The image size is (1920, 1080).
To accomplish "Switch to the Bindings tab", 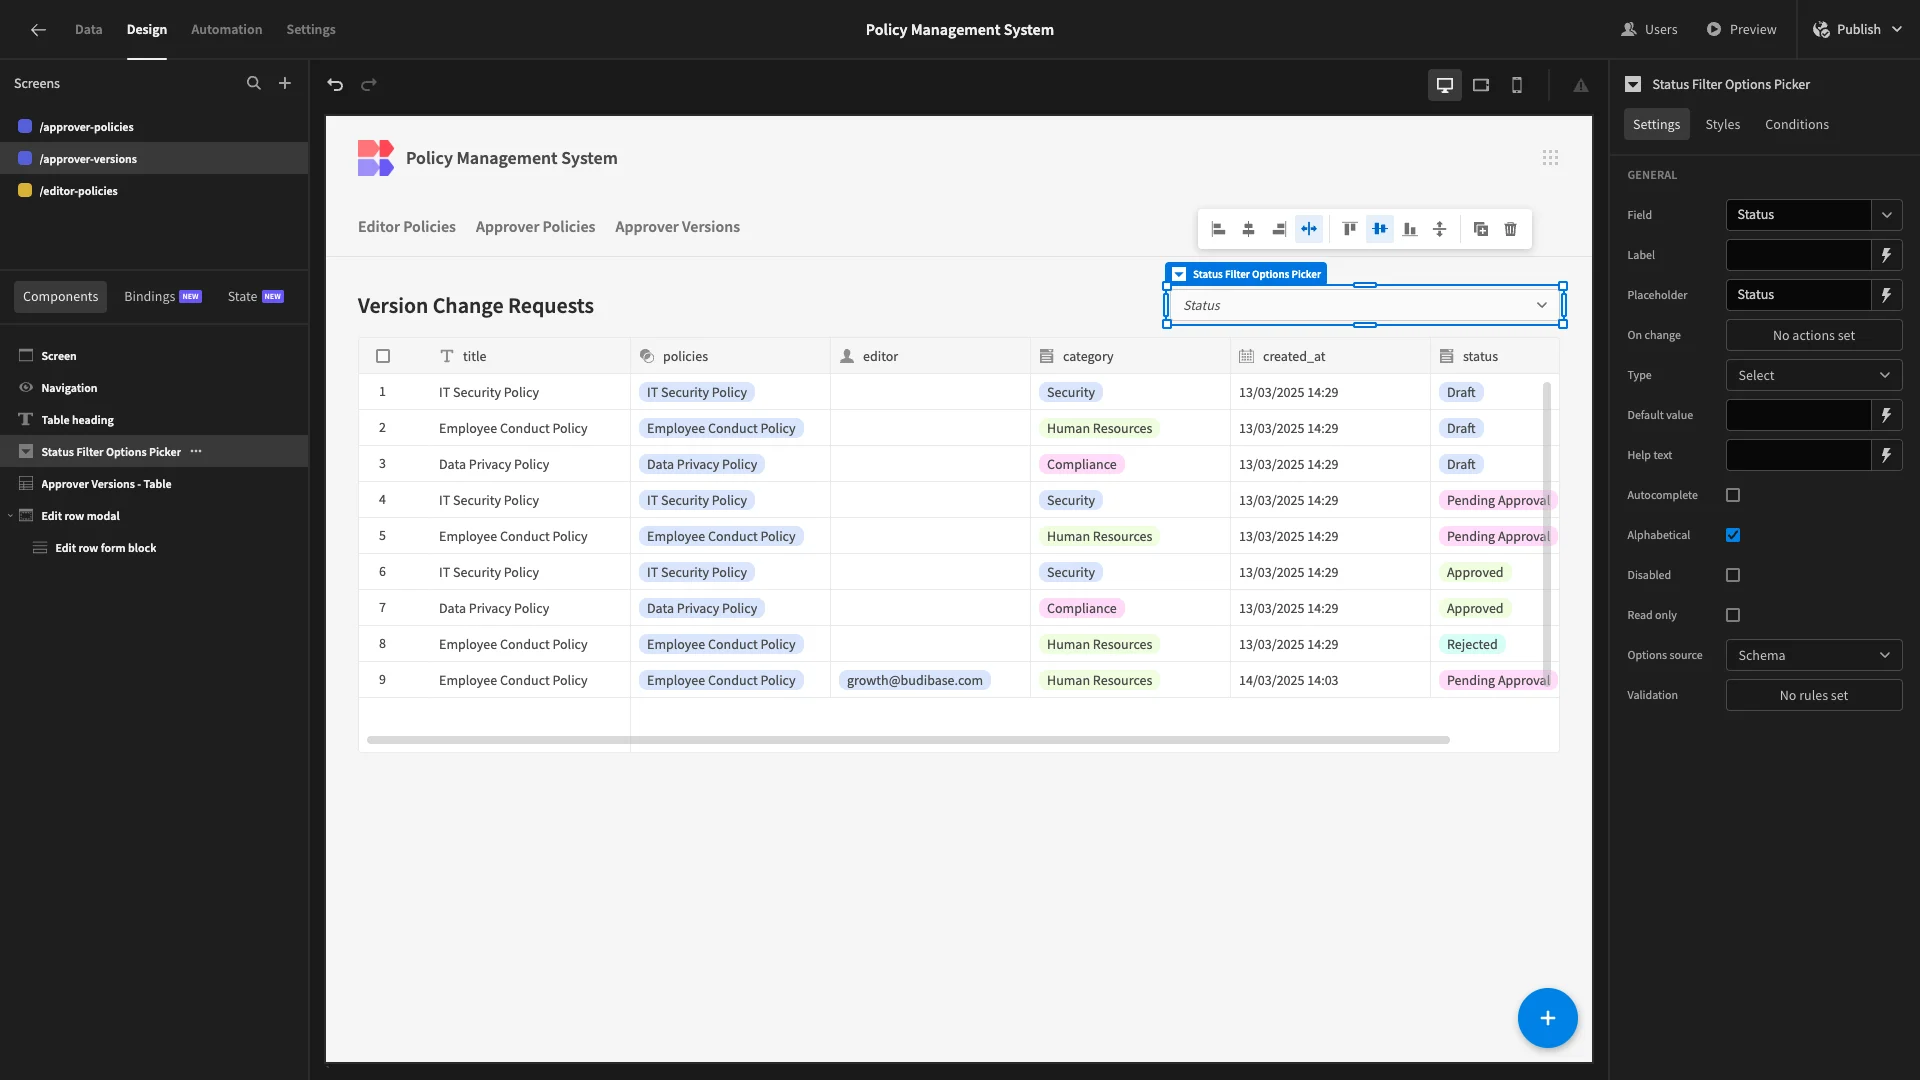I will pos(163,297).
